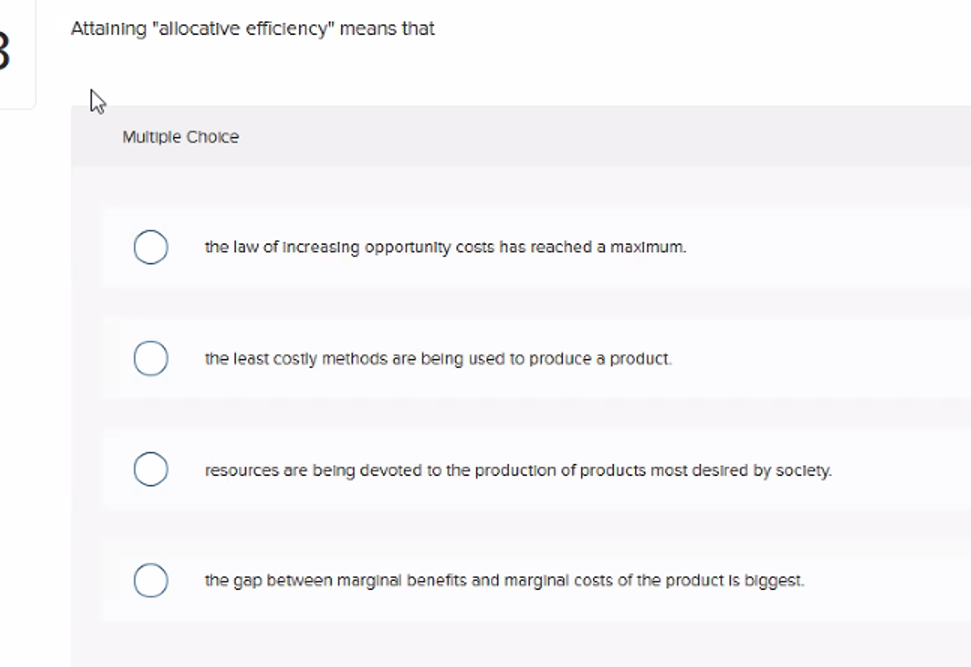
Task: Click the 'Multiple Choice' header label
Action: click(179, 137)
